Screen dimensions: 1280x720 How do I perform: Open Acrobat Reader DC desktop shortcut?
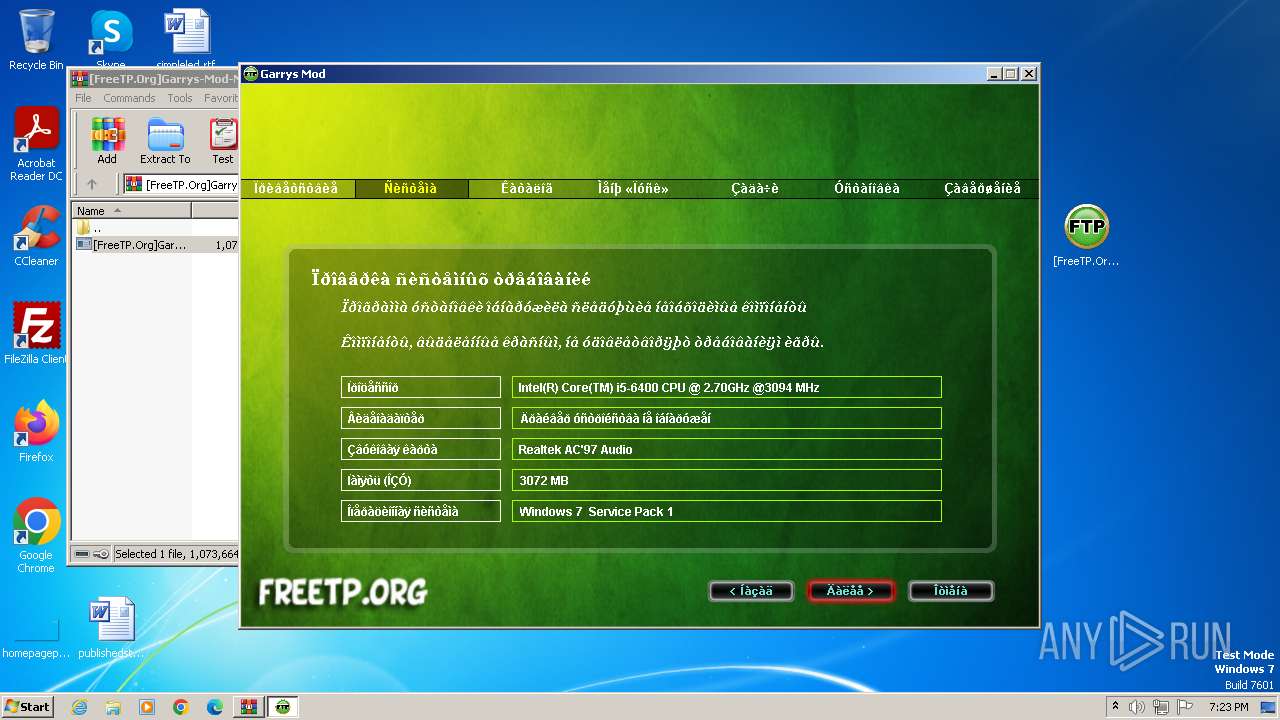click(36, 144)
